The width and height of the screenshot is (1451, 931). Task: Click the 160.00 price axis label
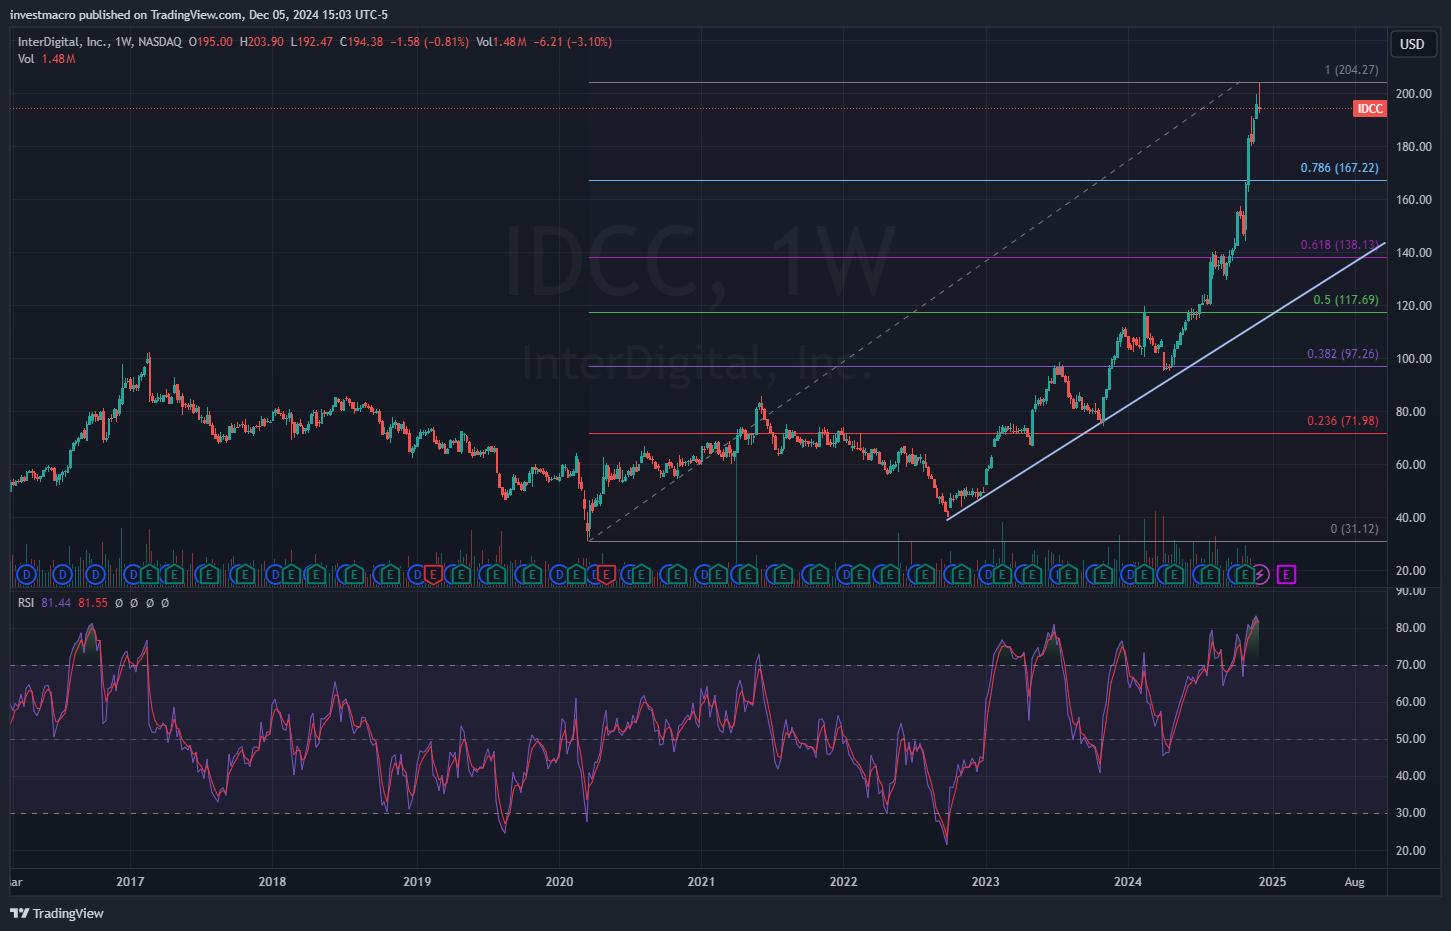1414,200
